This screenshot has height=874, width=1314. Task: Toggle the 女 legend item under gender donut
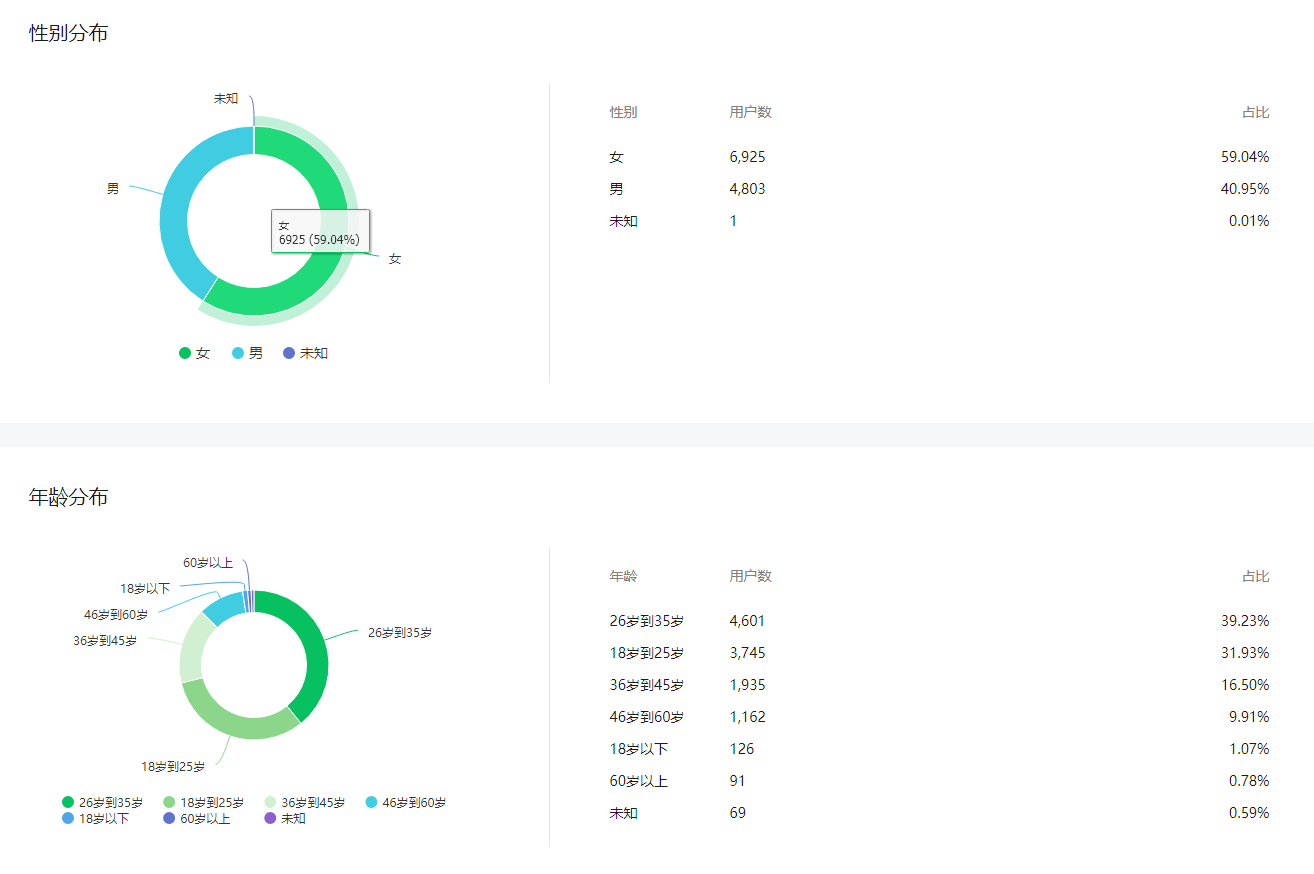(x=194, y=353)
